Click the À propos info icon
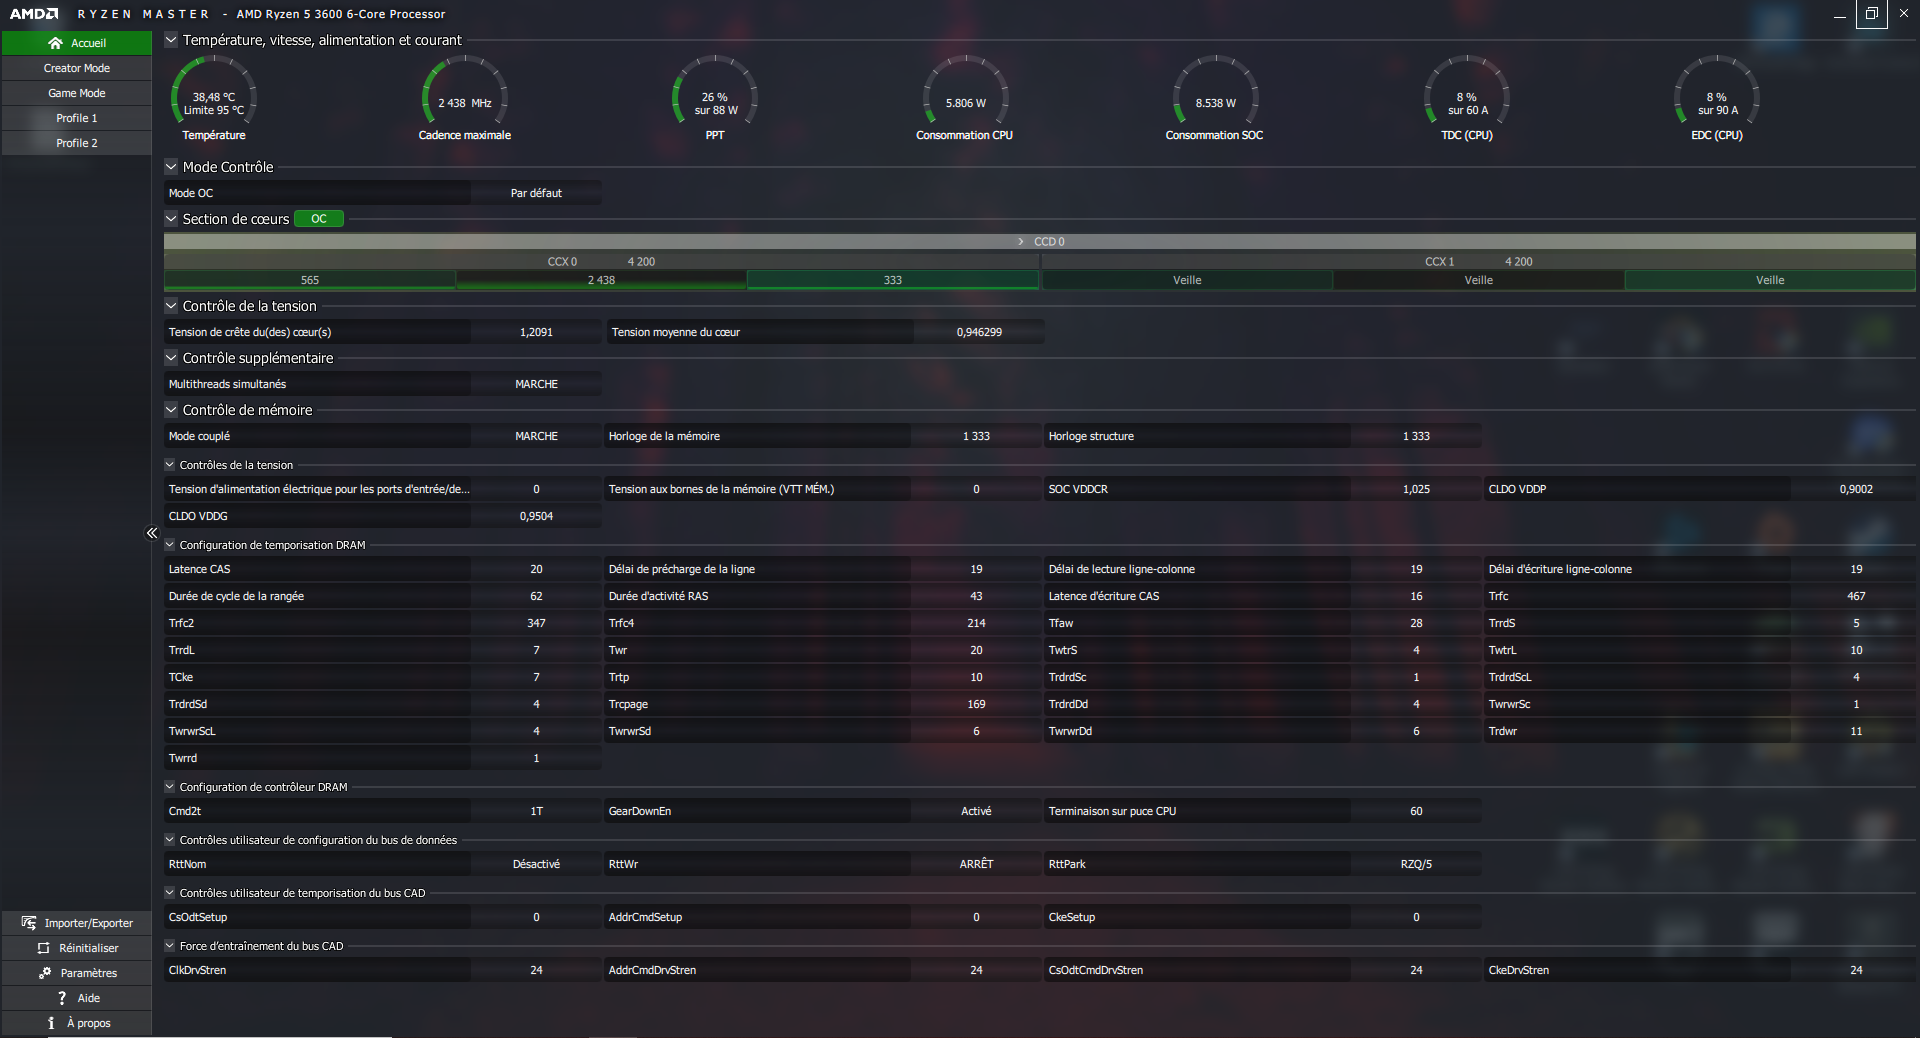This screenshot has width=1920, height=1038. (x=51, y=1023)
